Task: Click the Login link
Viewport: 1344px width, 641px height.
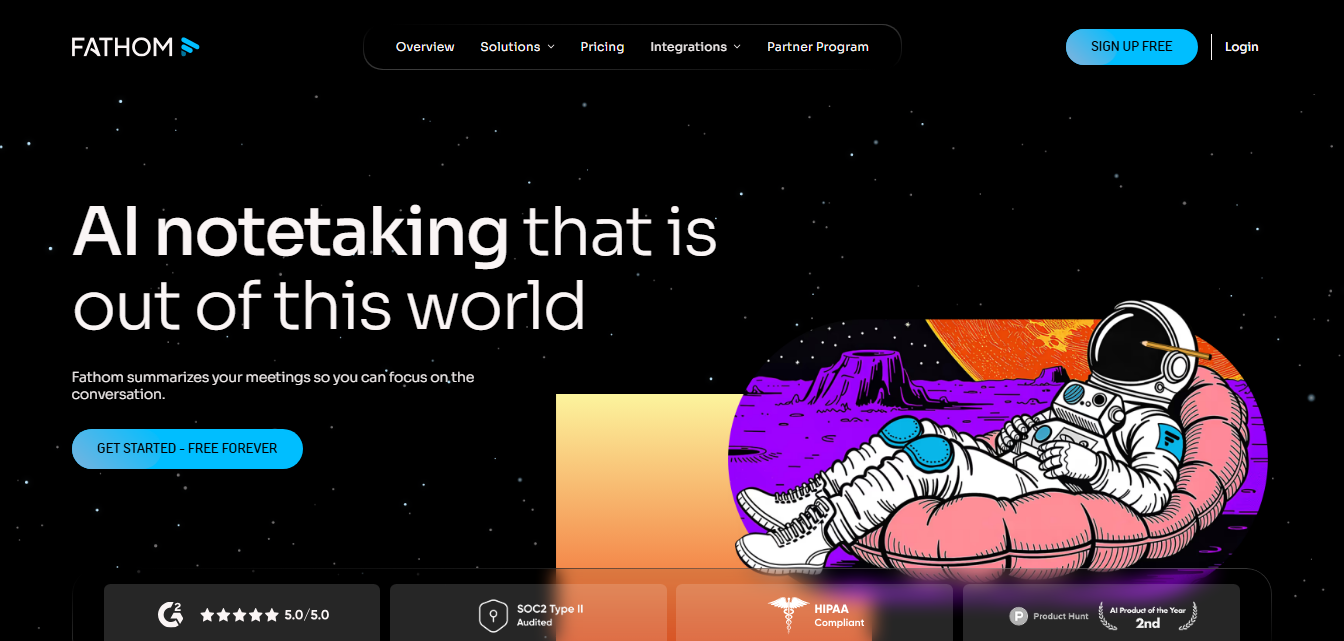Action: coord(1241,46)
